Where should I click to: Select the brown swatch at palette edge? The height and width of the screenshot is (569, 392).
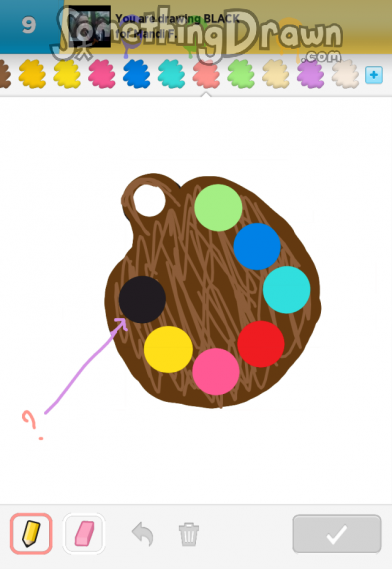coord(4,74)
